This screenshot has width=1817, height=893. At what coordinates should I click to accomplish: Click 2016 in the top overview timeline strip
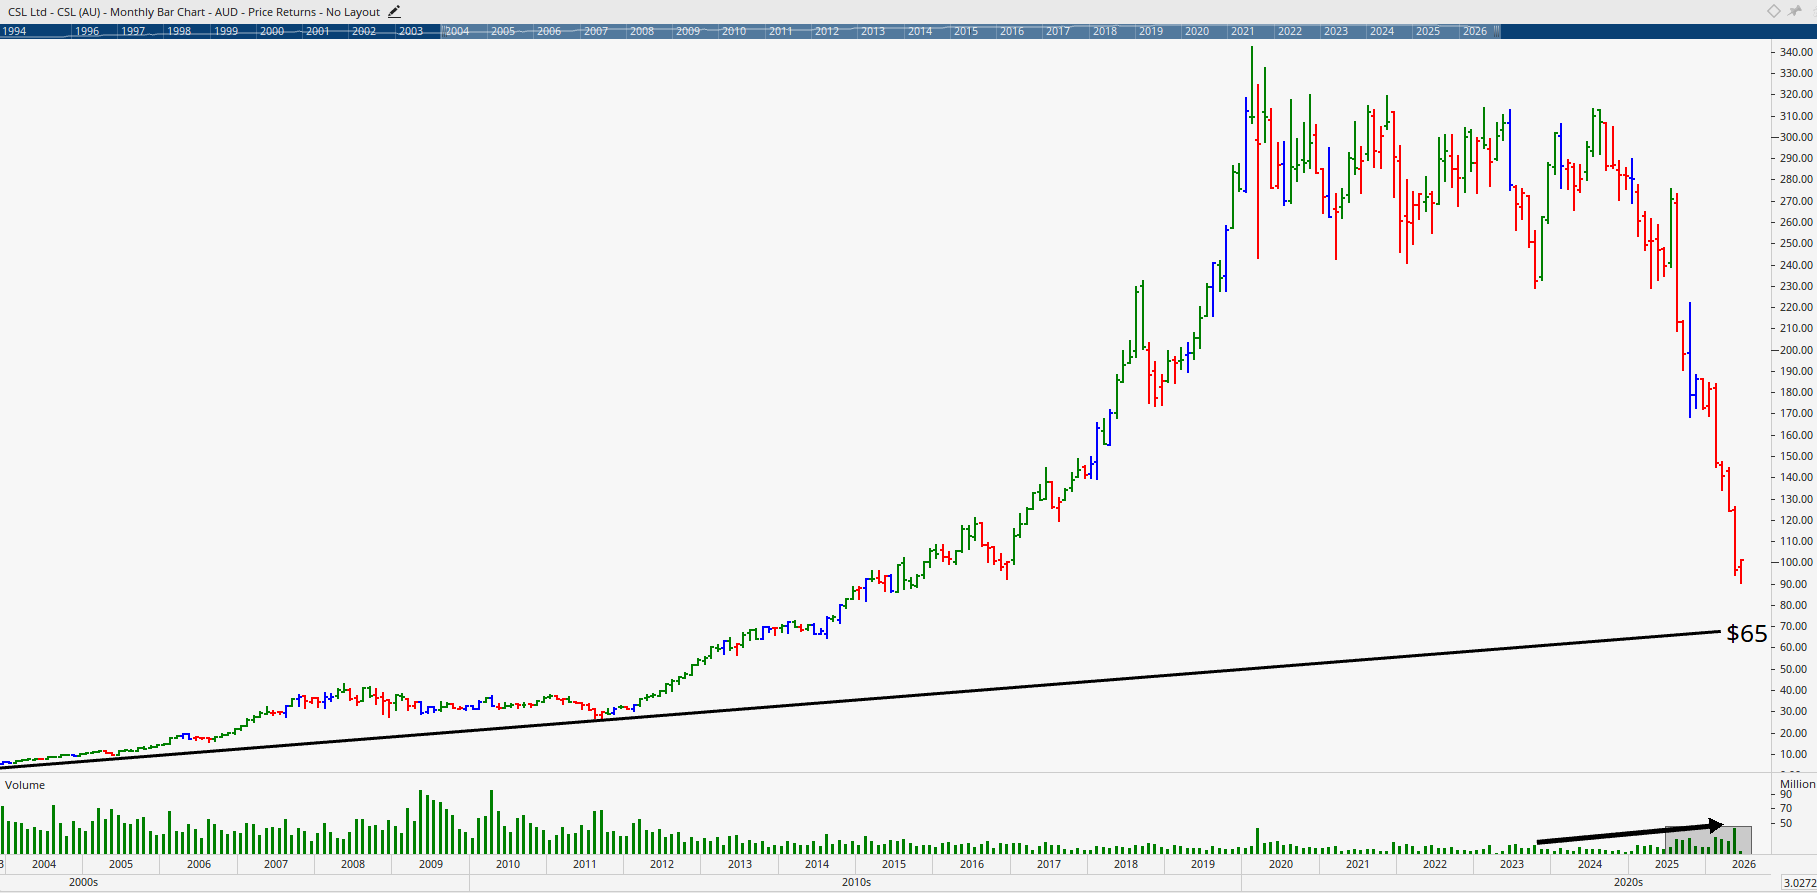[x=1012, y=31]
